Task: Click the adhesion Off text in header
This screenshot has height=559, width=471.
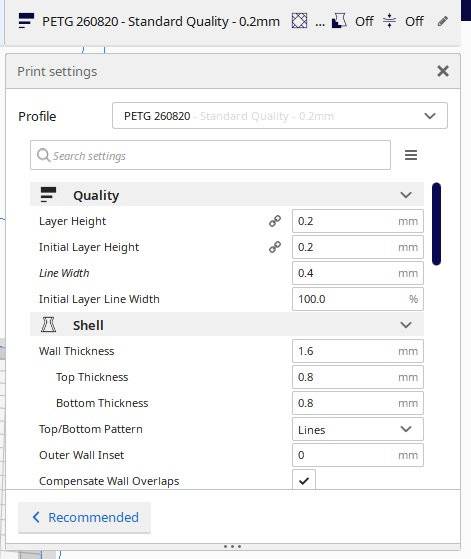Action: [x=414, y=21]
